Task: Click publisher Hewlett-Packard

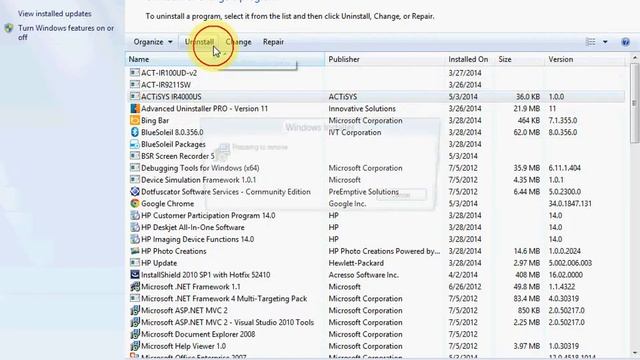Action: coord(356,263)
